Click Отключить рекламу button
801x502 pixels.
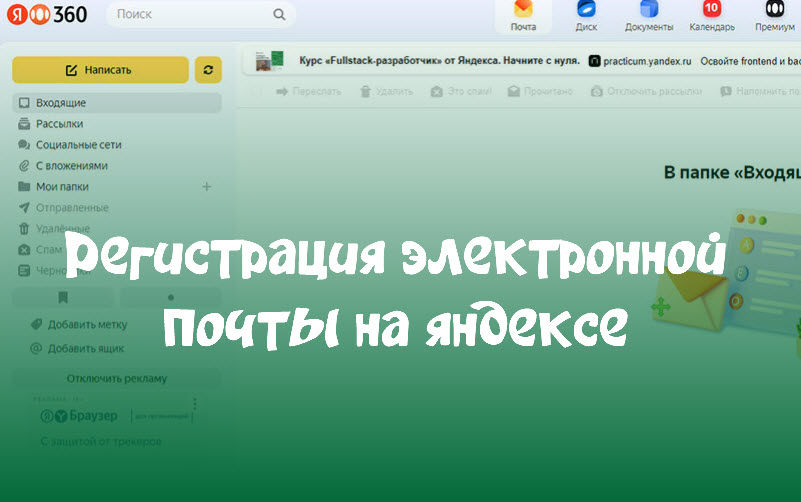tap(116, 378)
